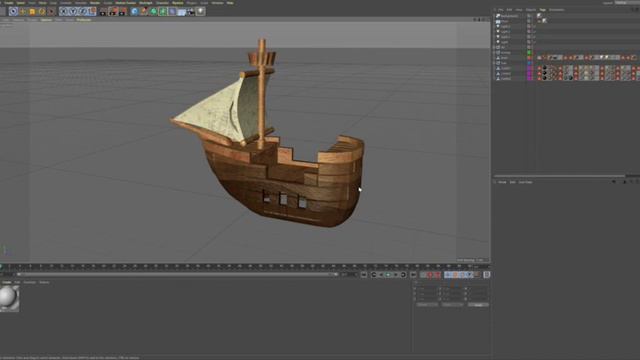Image resolution: width=640 pixels, height=360 pixels.
Task: Click the Render View icon
Action: tap(103, 11)
